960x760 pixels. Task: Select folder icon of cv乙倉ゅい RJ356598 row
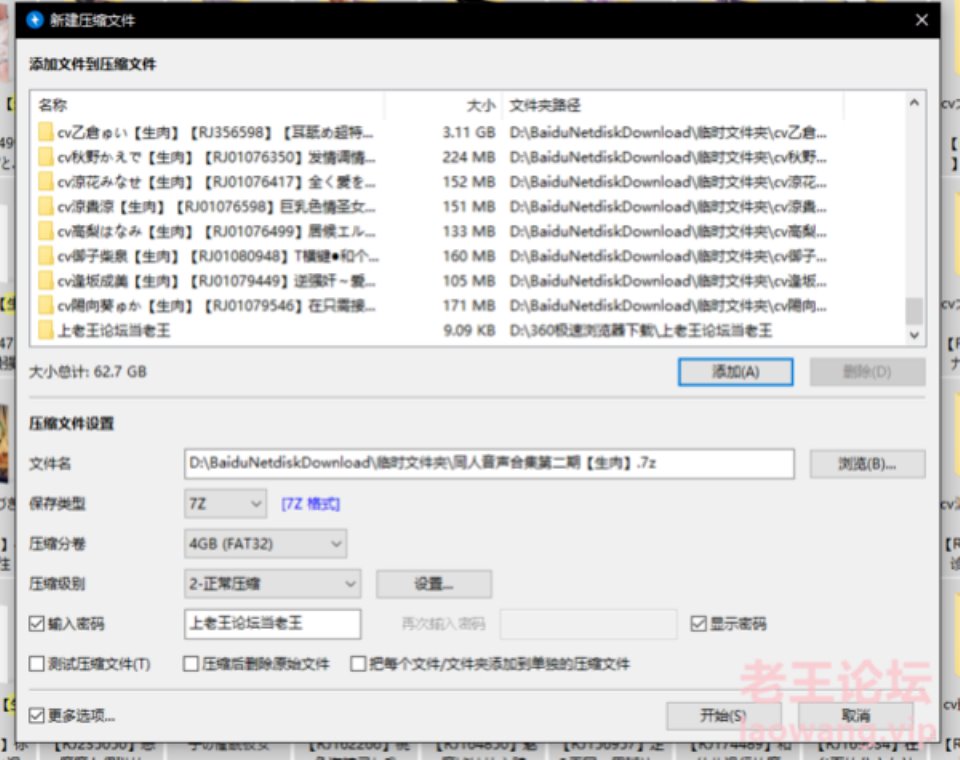tap(45, 132)
